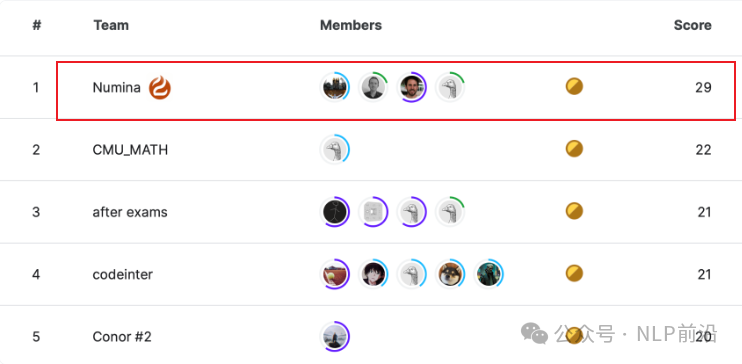This screenshot has height=364, width=742.
Task: Click the Team column header
Action: pos(111,25)
